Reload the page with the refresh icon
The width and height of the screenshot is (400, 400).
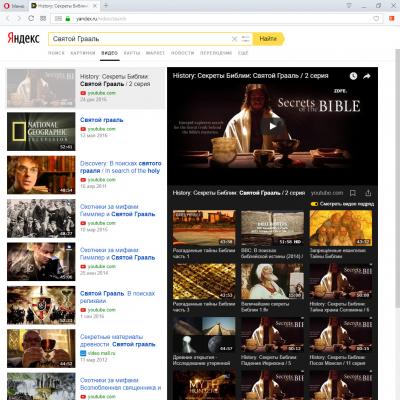point(31,18)
